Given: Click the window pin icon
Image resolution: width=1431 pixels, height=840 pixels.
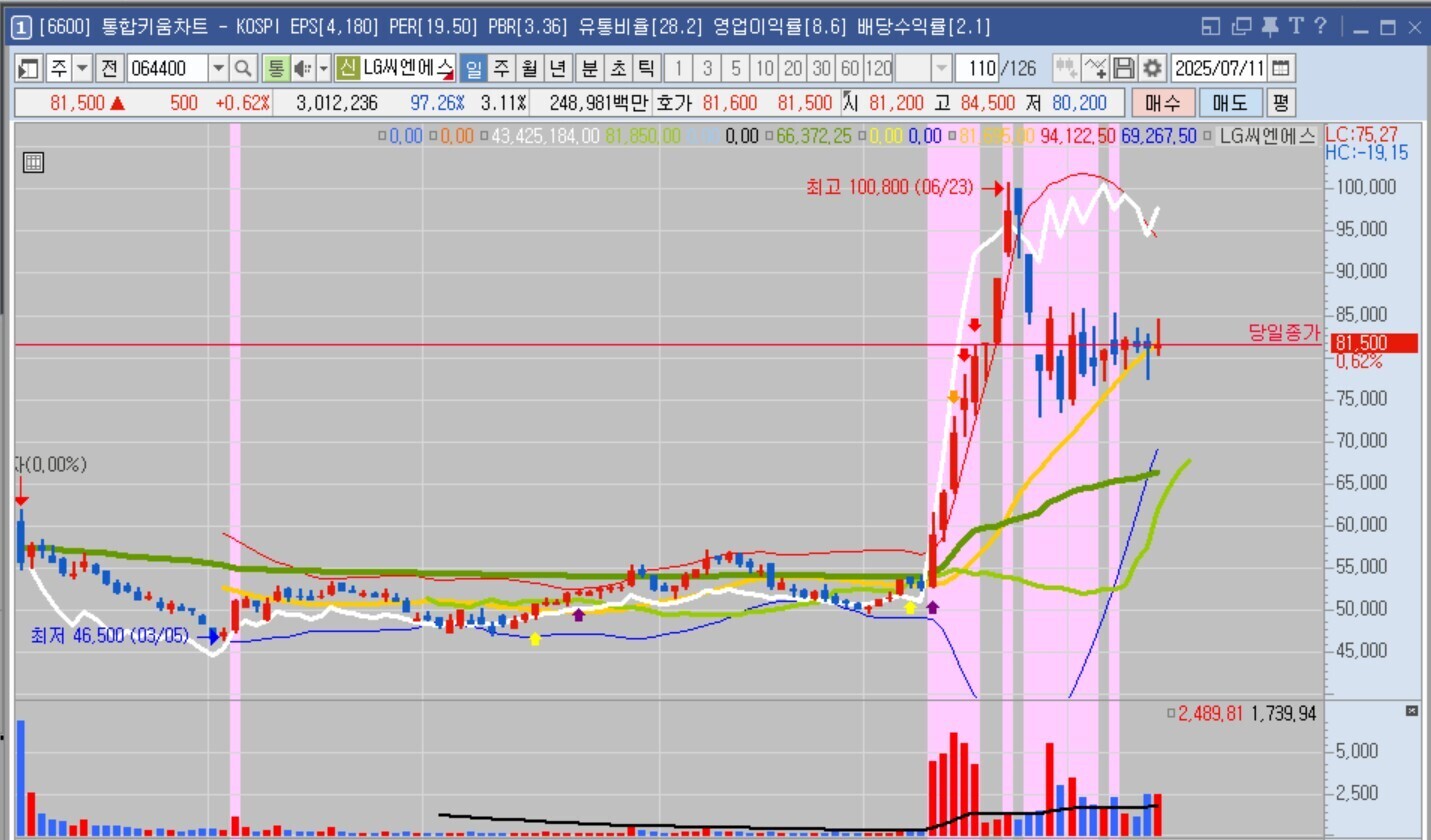Looking at the screenshot, I should (1271, 27).
